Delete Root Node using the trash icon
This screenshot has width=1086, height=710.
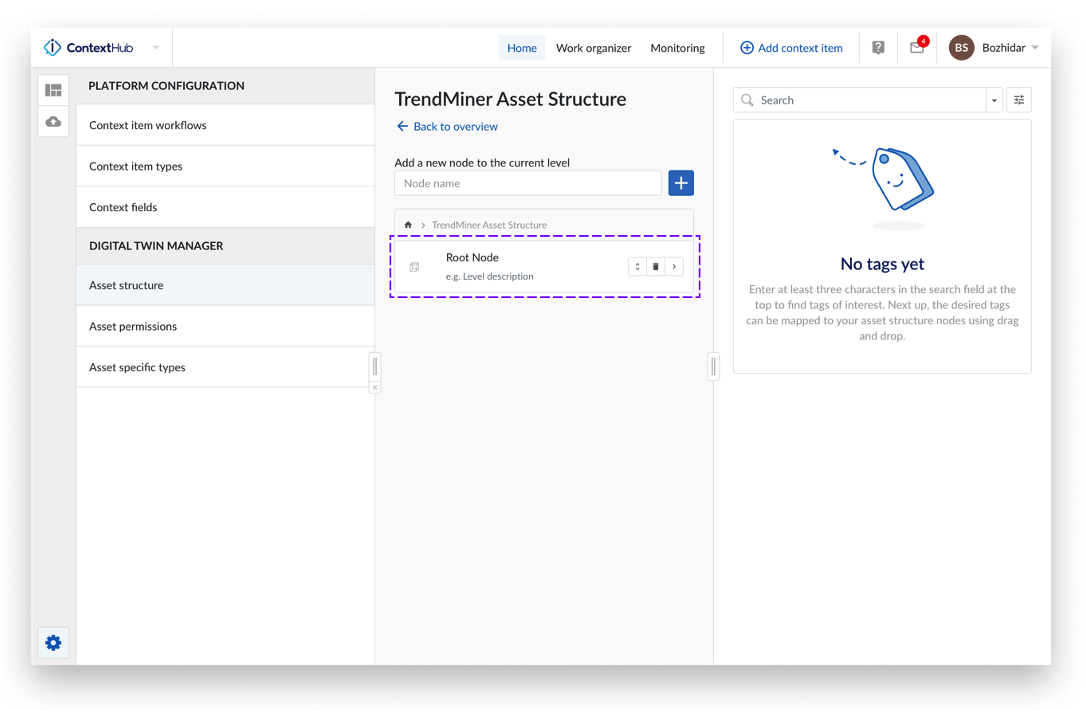[x=656, y=267]
